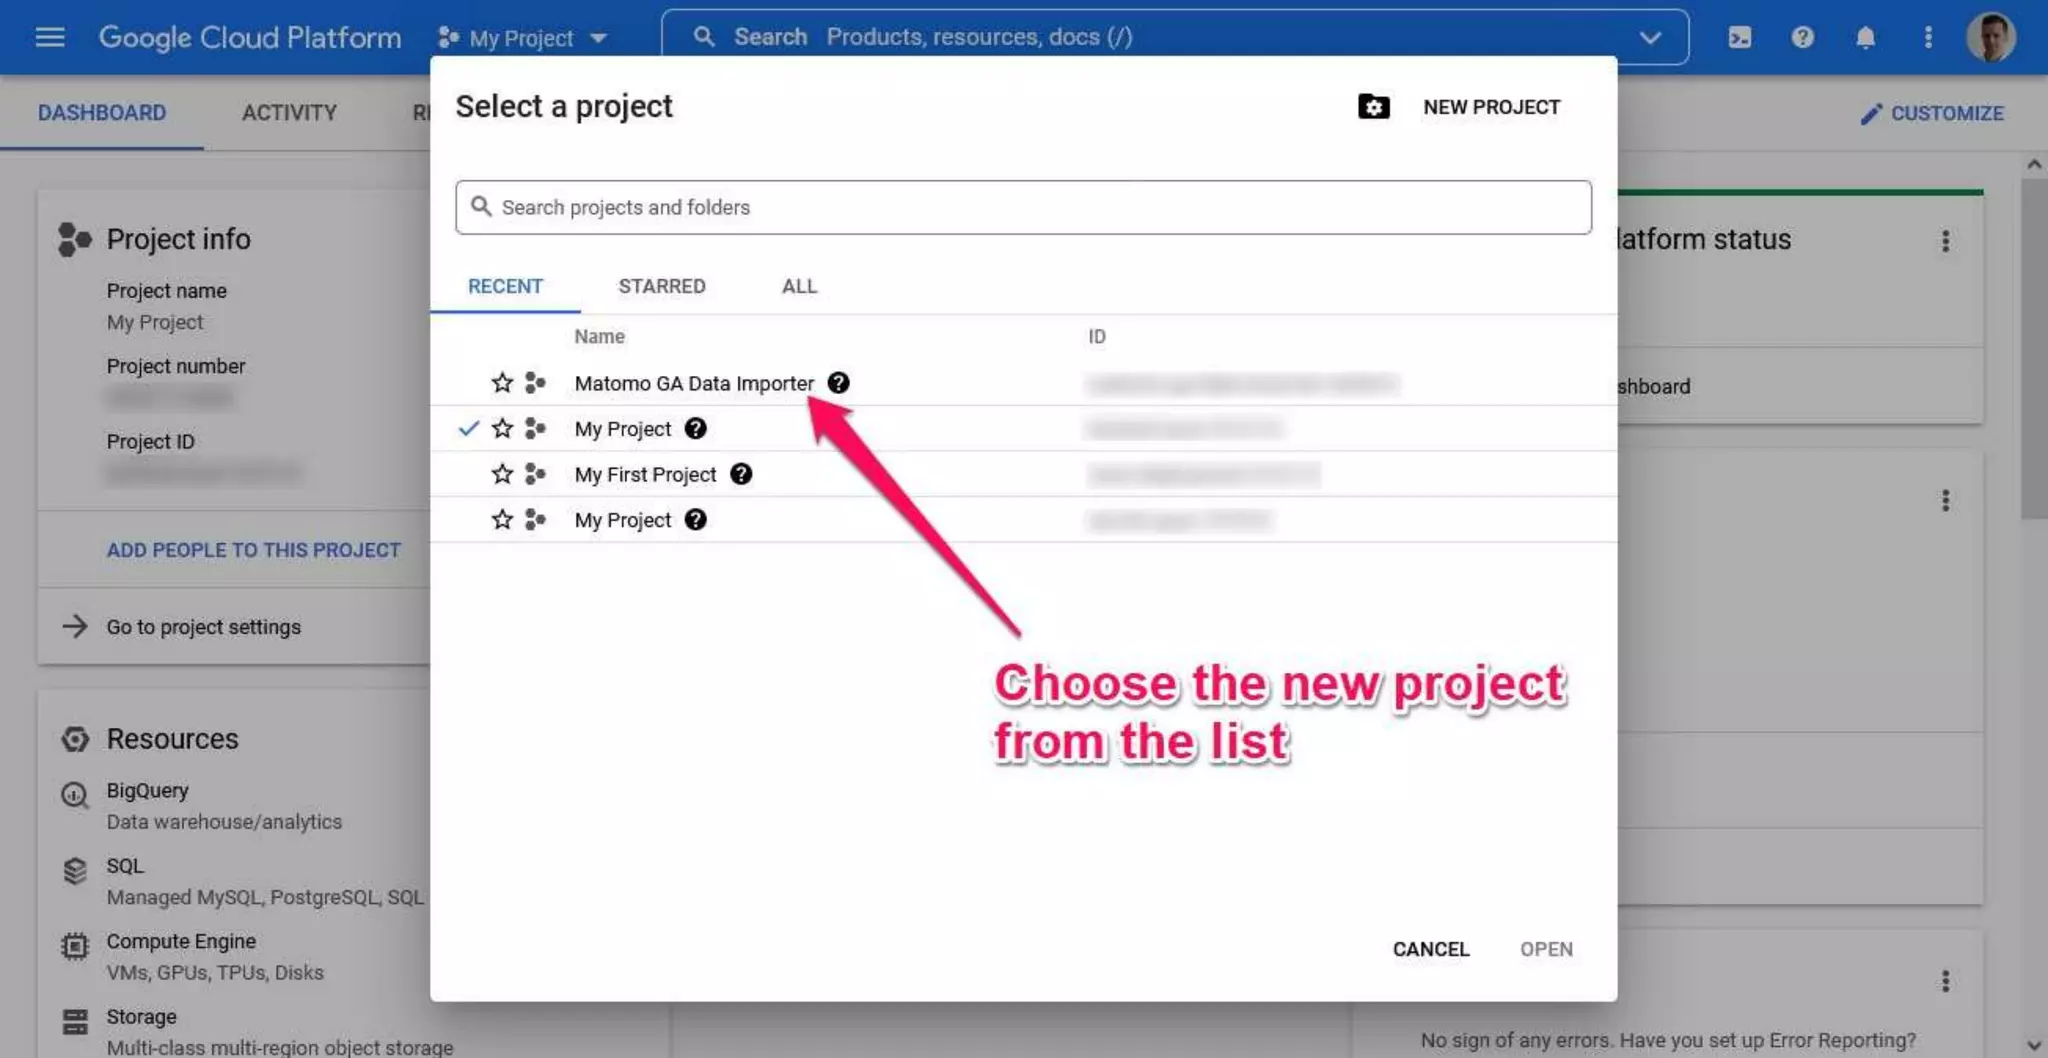Star the Matomo GA Data Importer project
The image size is (2048, 1058).
click(x=502, y=383)
